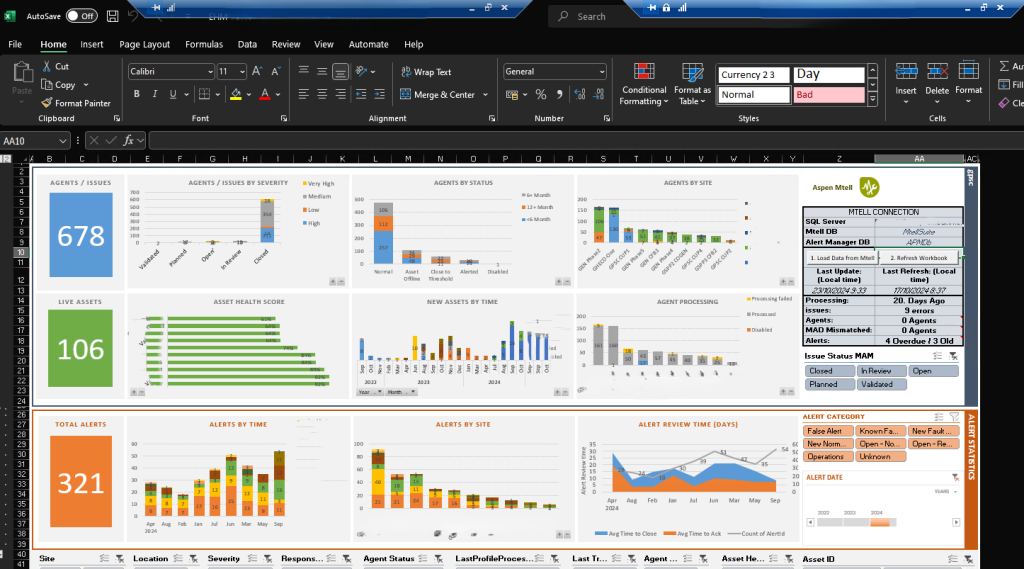This screenshot has width=1024, height=569.
Task: Expand Merge & Center dropdown arrow
Action: [485, 95]
